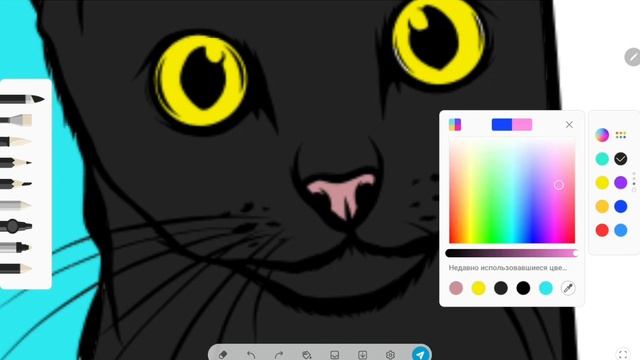Pick recent pure black color swatch
The image size is (640, 360).
coord(523,288)
